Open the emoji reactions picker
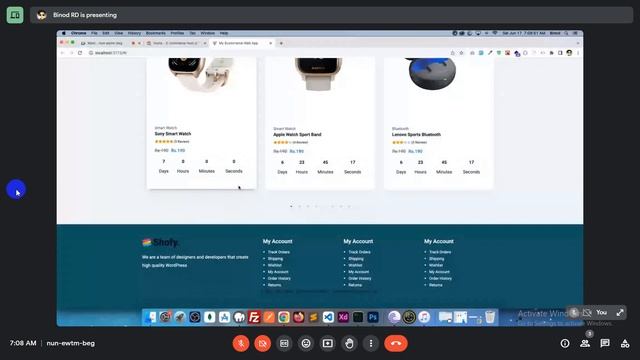The image size is (640, 360). [306, 343]
